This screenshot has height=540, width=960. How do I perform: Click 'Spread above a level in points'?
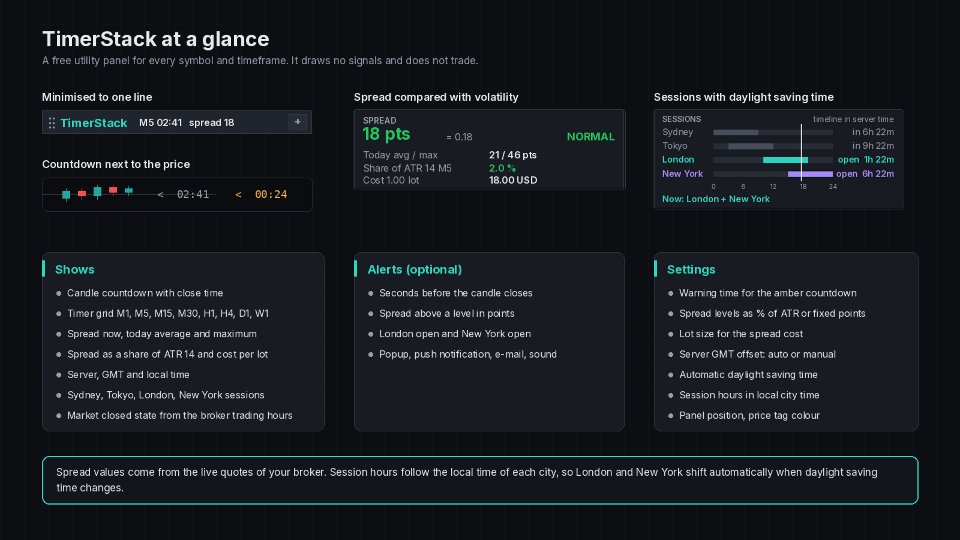click(446, 313)
